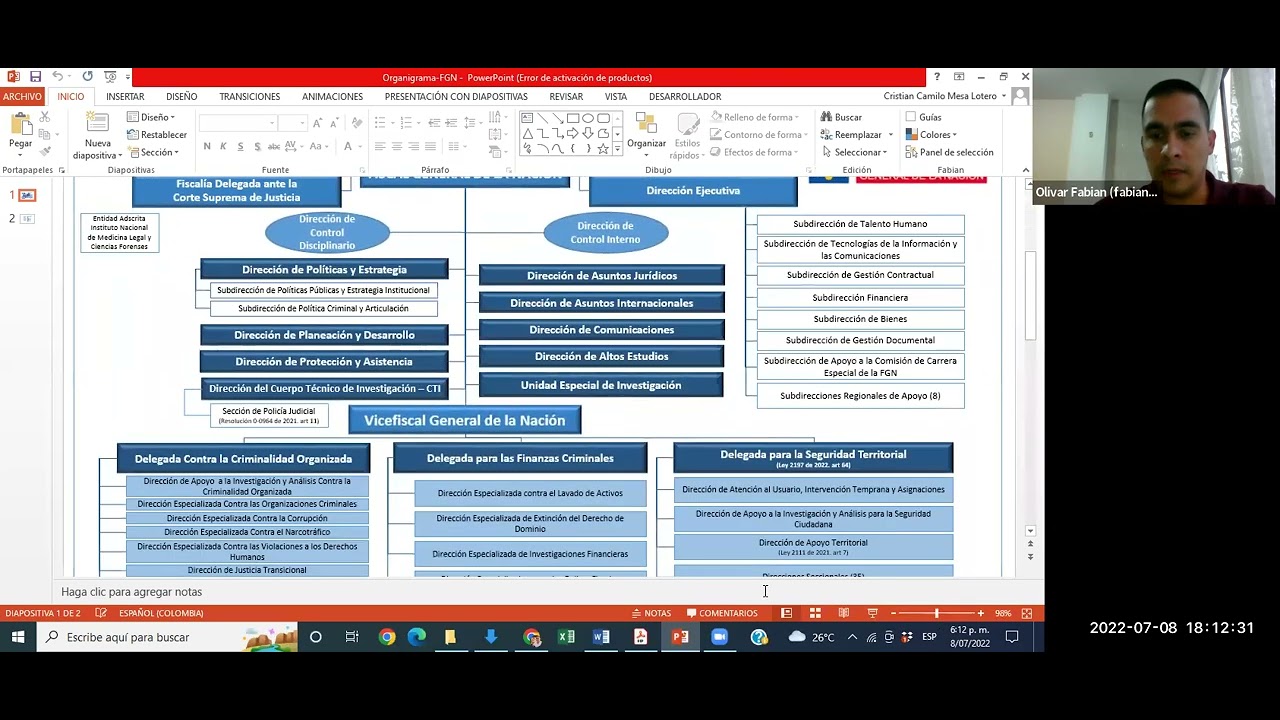
Task: Open the Colores dropdown
Action: coord(932,134)
